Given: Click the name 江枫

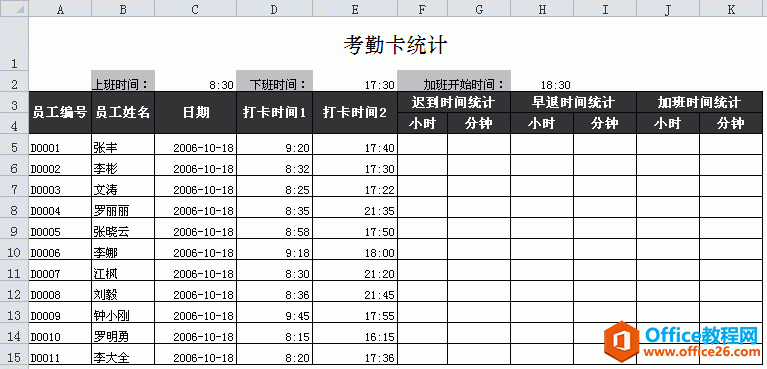Looking at the screenshot, I should point(123,271).
